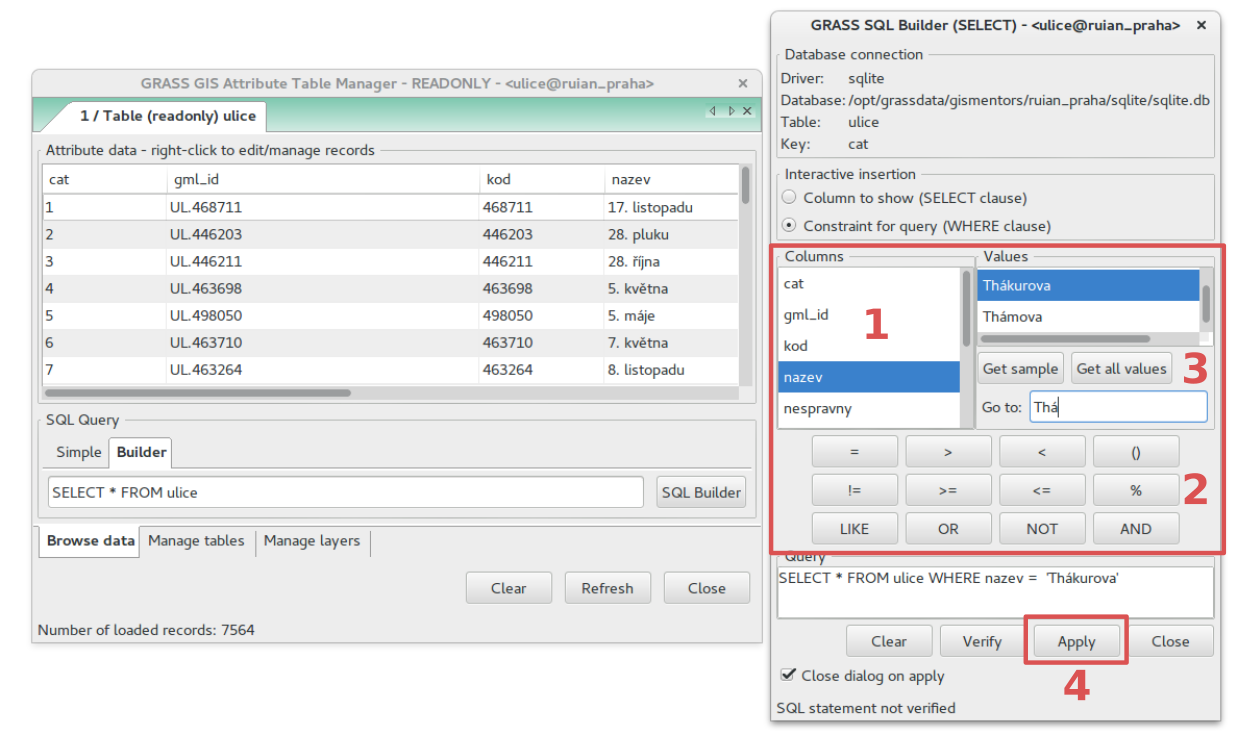Click the 'Go to' input field
1238x735 pixels.
pyautogui.click(x=1118, y=407)
